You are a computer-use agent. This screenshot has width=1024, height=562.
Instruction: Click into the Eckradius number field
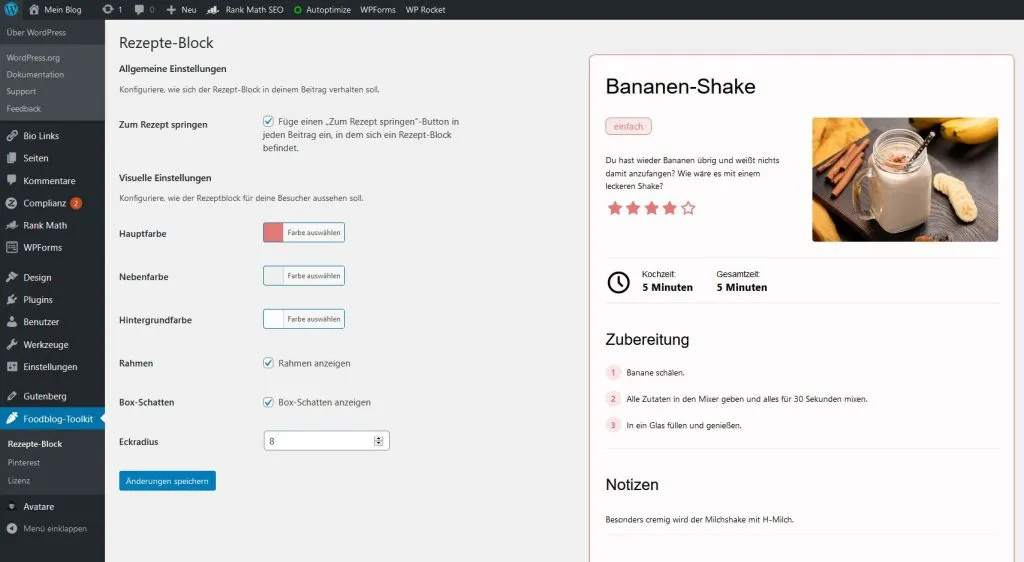318,441
